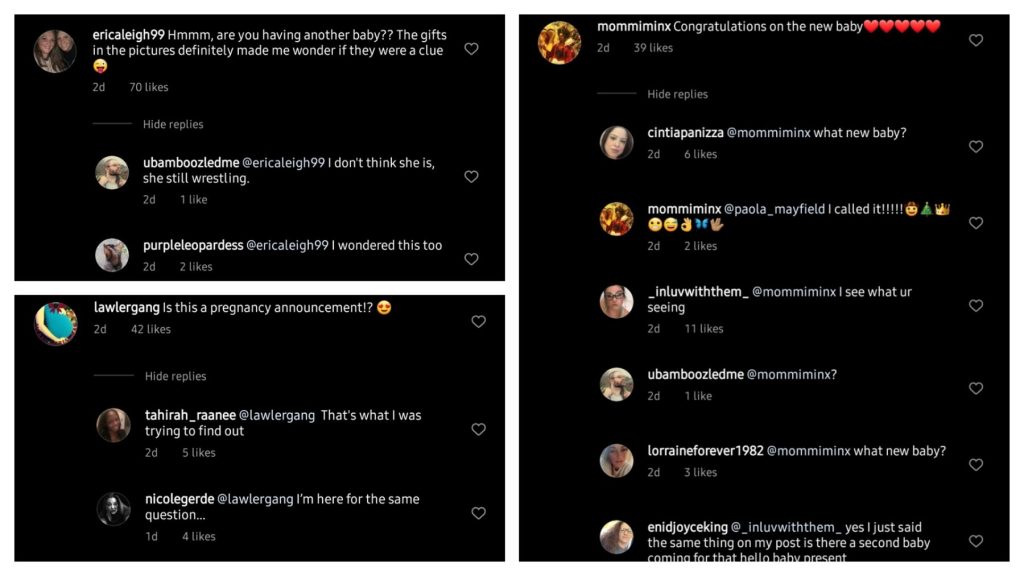The height and width of the screenshot is (576, 1024).
Task: View the 70 likes on ericaleigh99's comment
Action: point(148,88)
